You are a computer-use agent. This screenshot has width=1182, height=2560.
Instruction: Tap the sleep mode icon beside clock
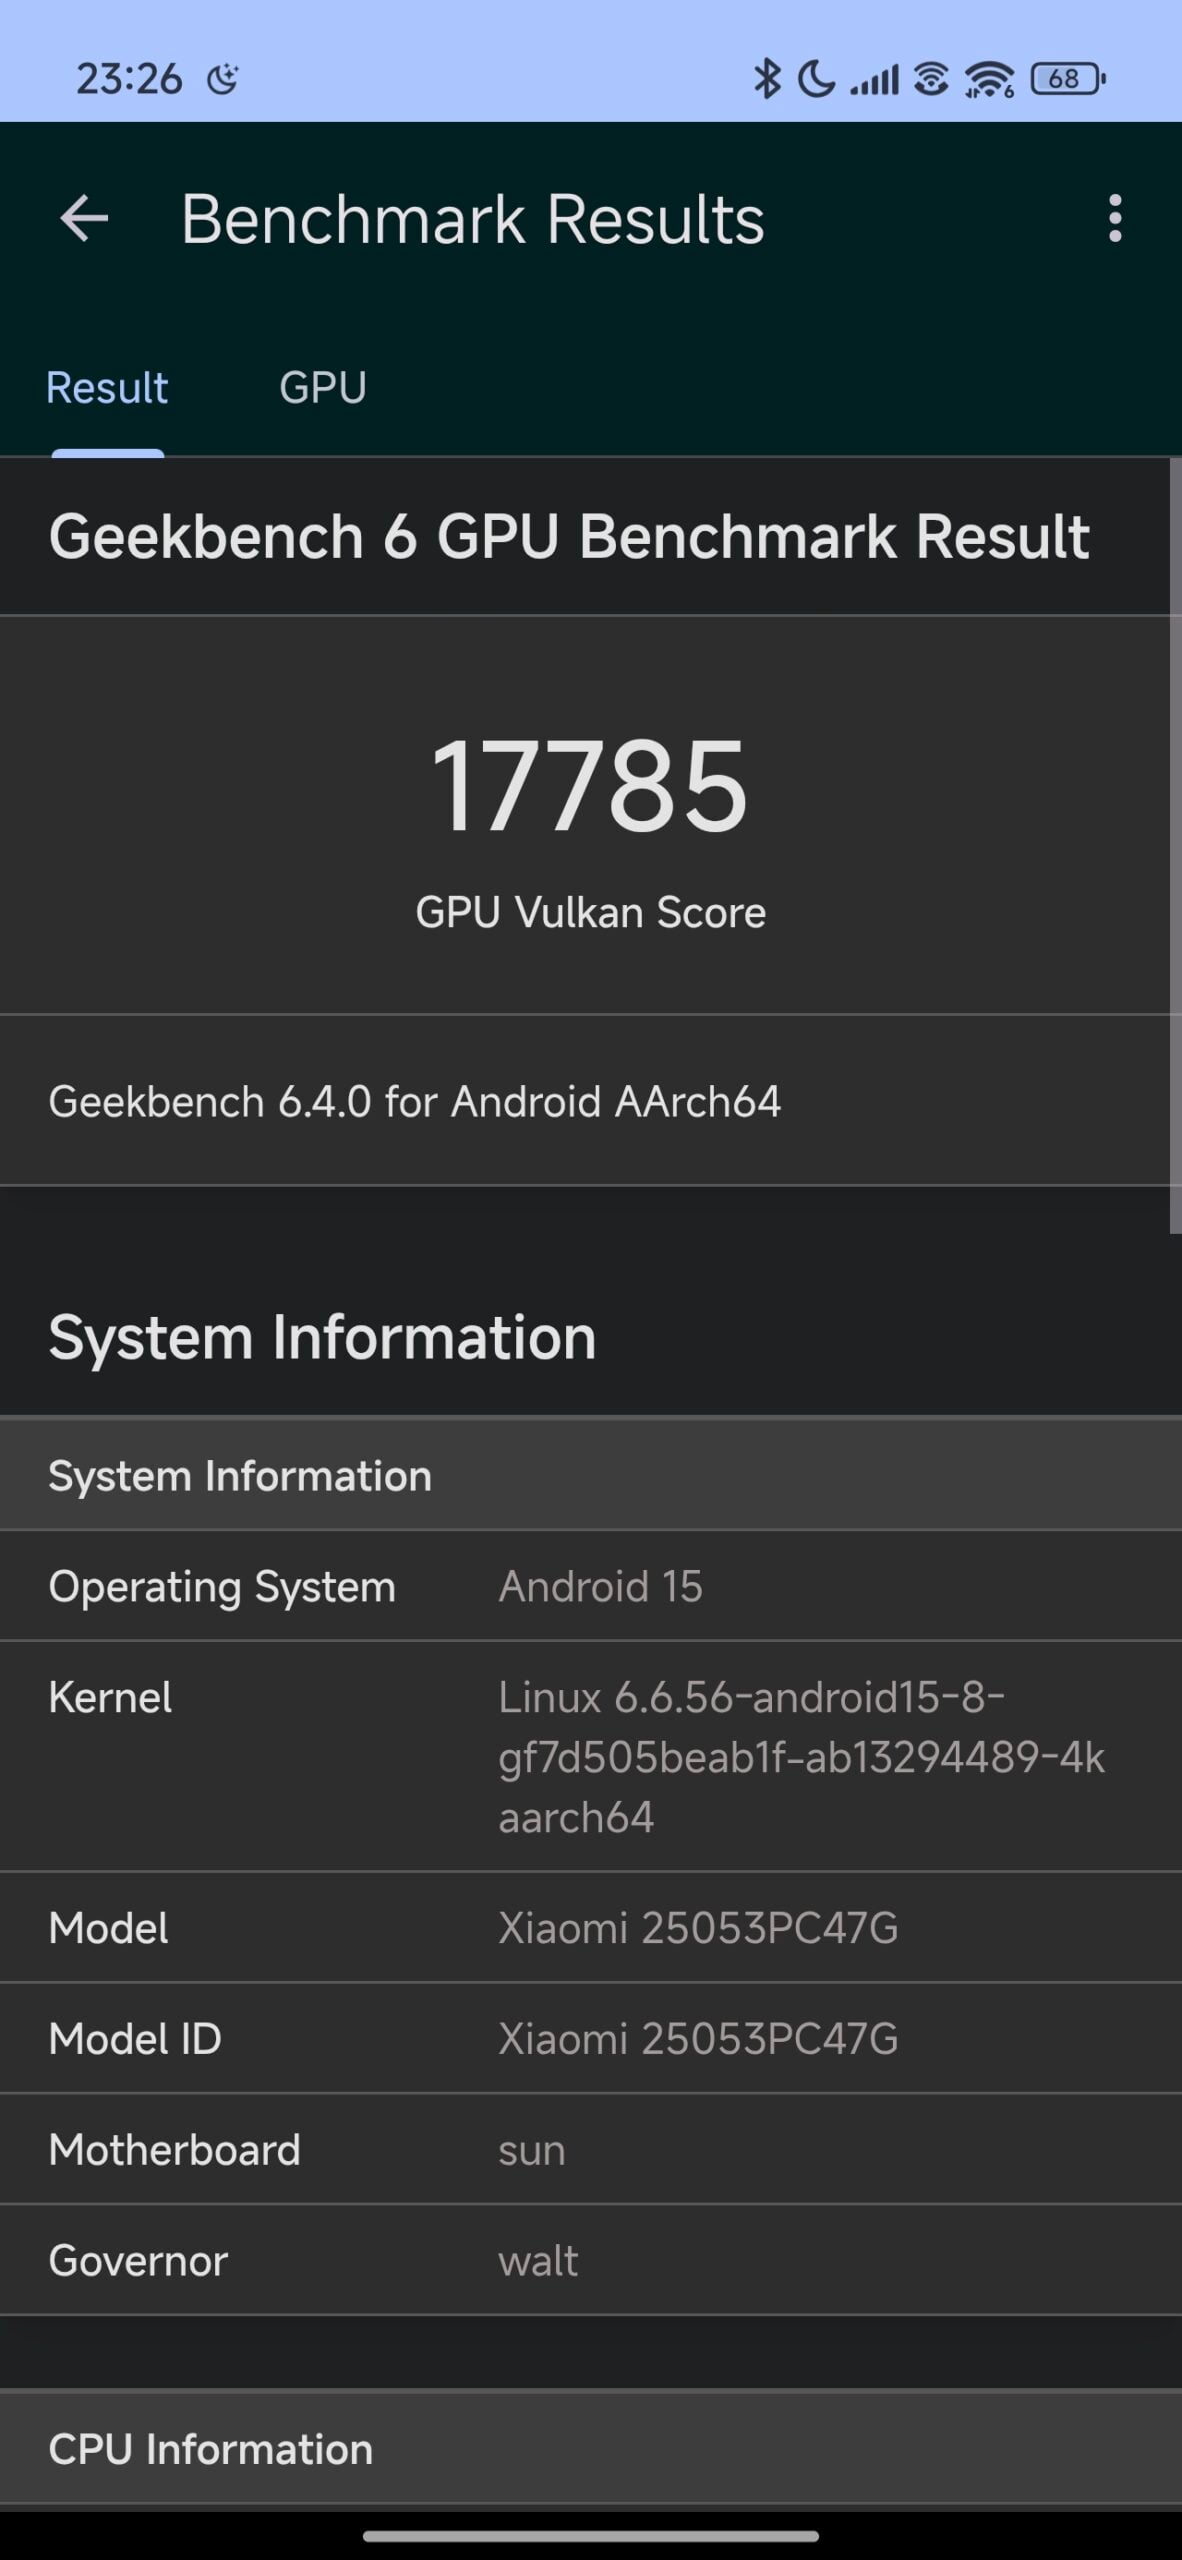pos(222,78)
